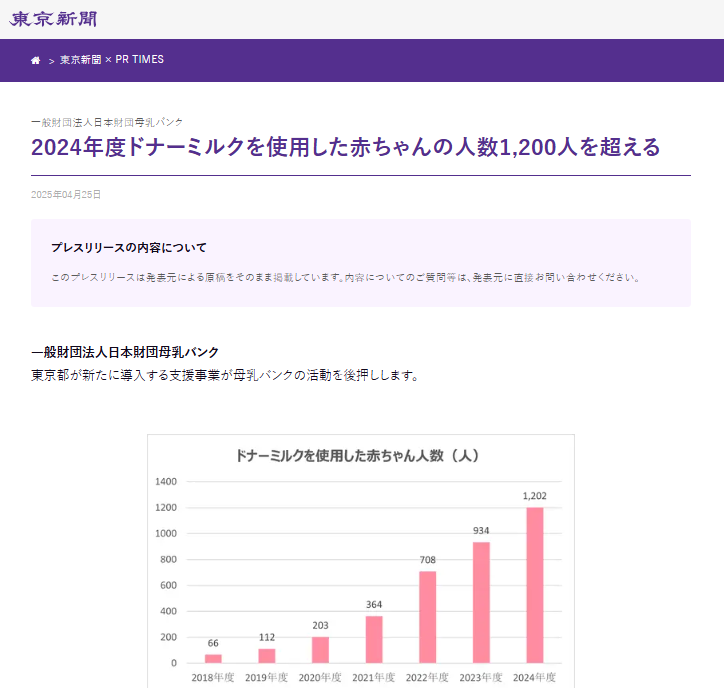Click the article headline about 2024年度ドナーミルク
Image resolution: width=724 pixels, height=688 pixels.
point(345,147)
